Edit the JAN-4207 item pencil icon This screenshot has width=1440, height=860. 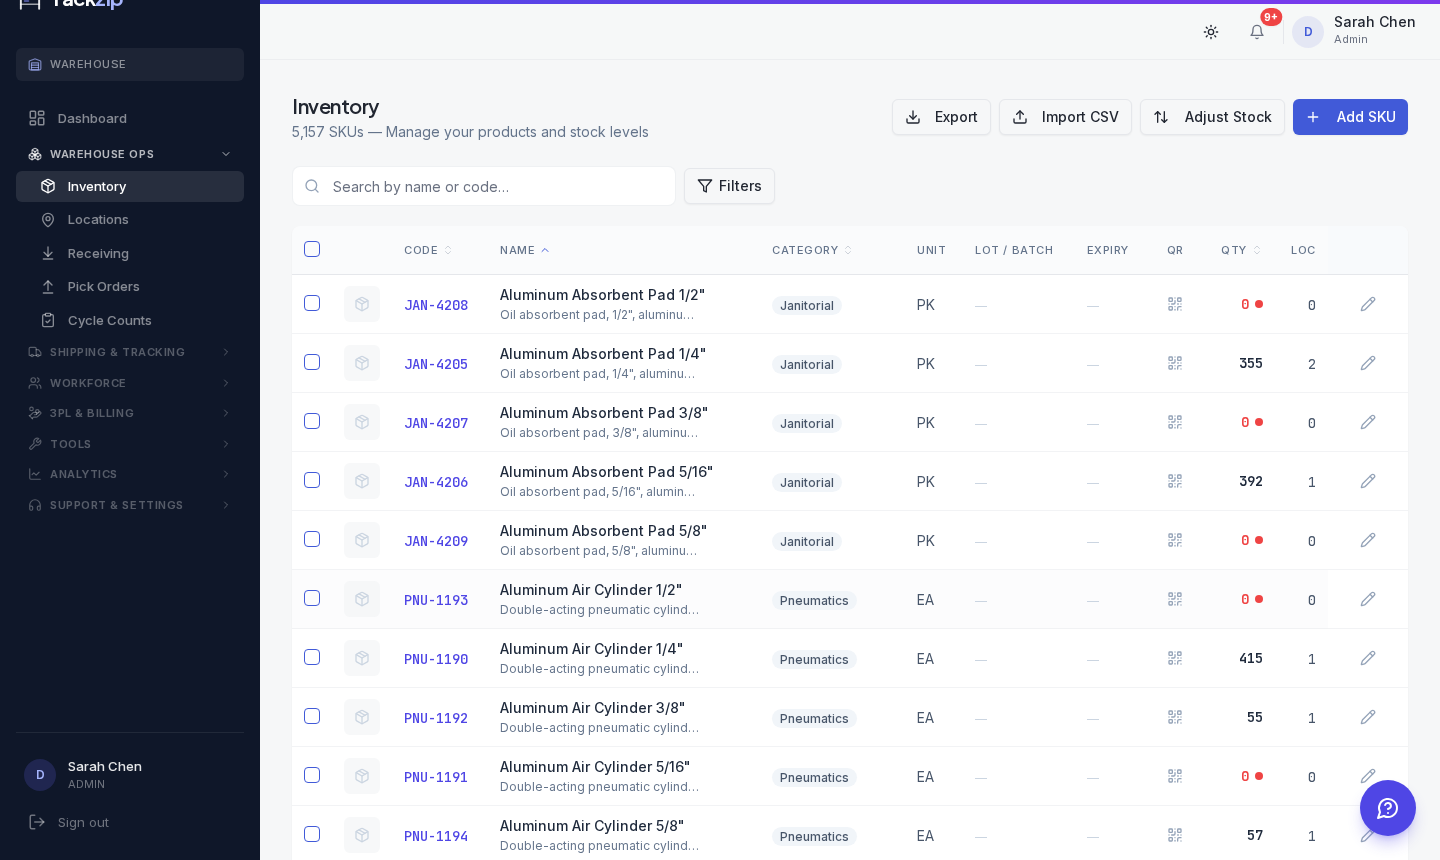click(1368, 422)
